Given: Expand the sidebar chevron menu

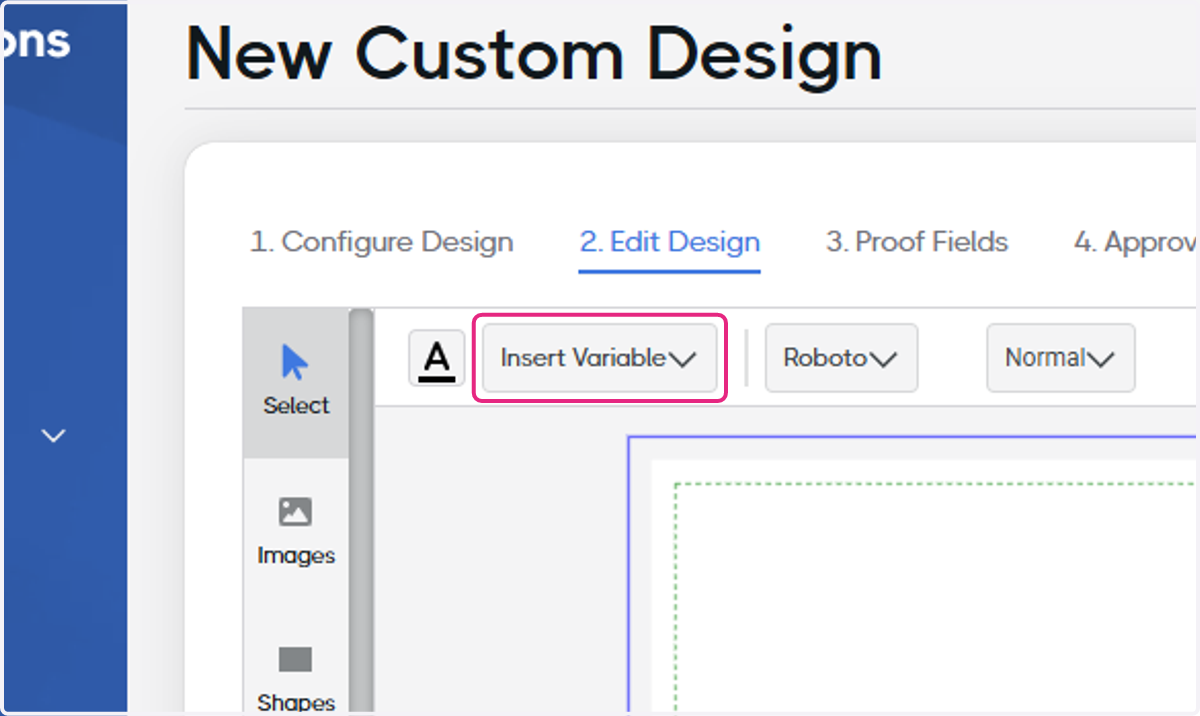Looking at the screenshot, I should click(x=54, y=436).
